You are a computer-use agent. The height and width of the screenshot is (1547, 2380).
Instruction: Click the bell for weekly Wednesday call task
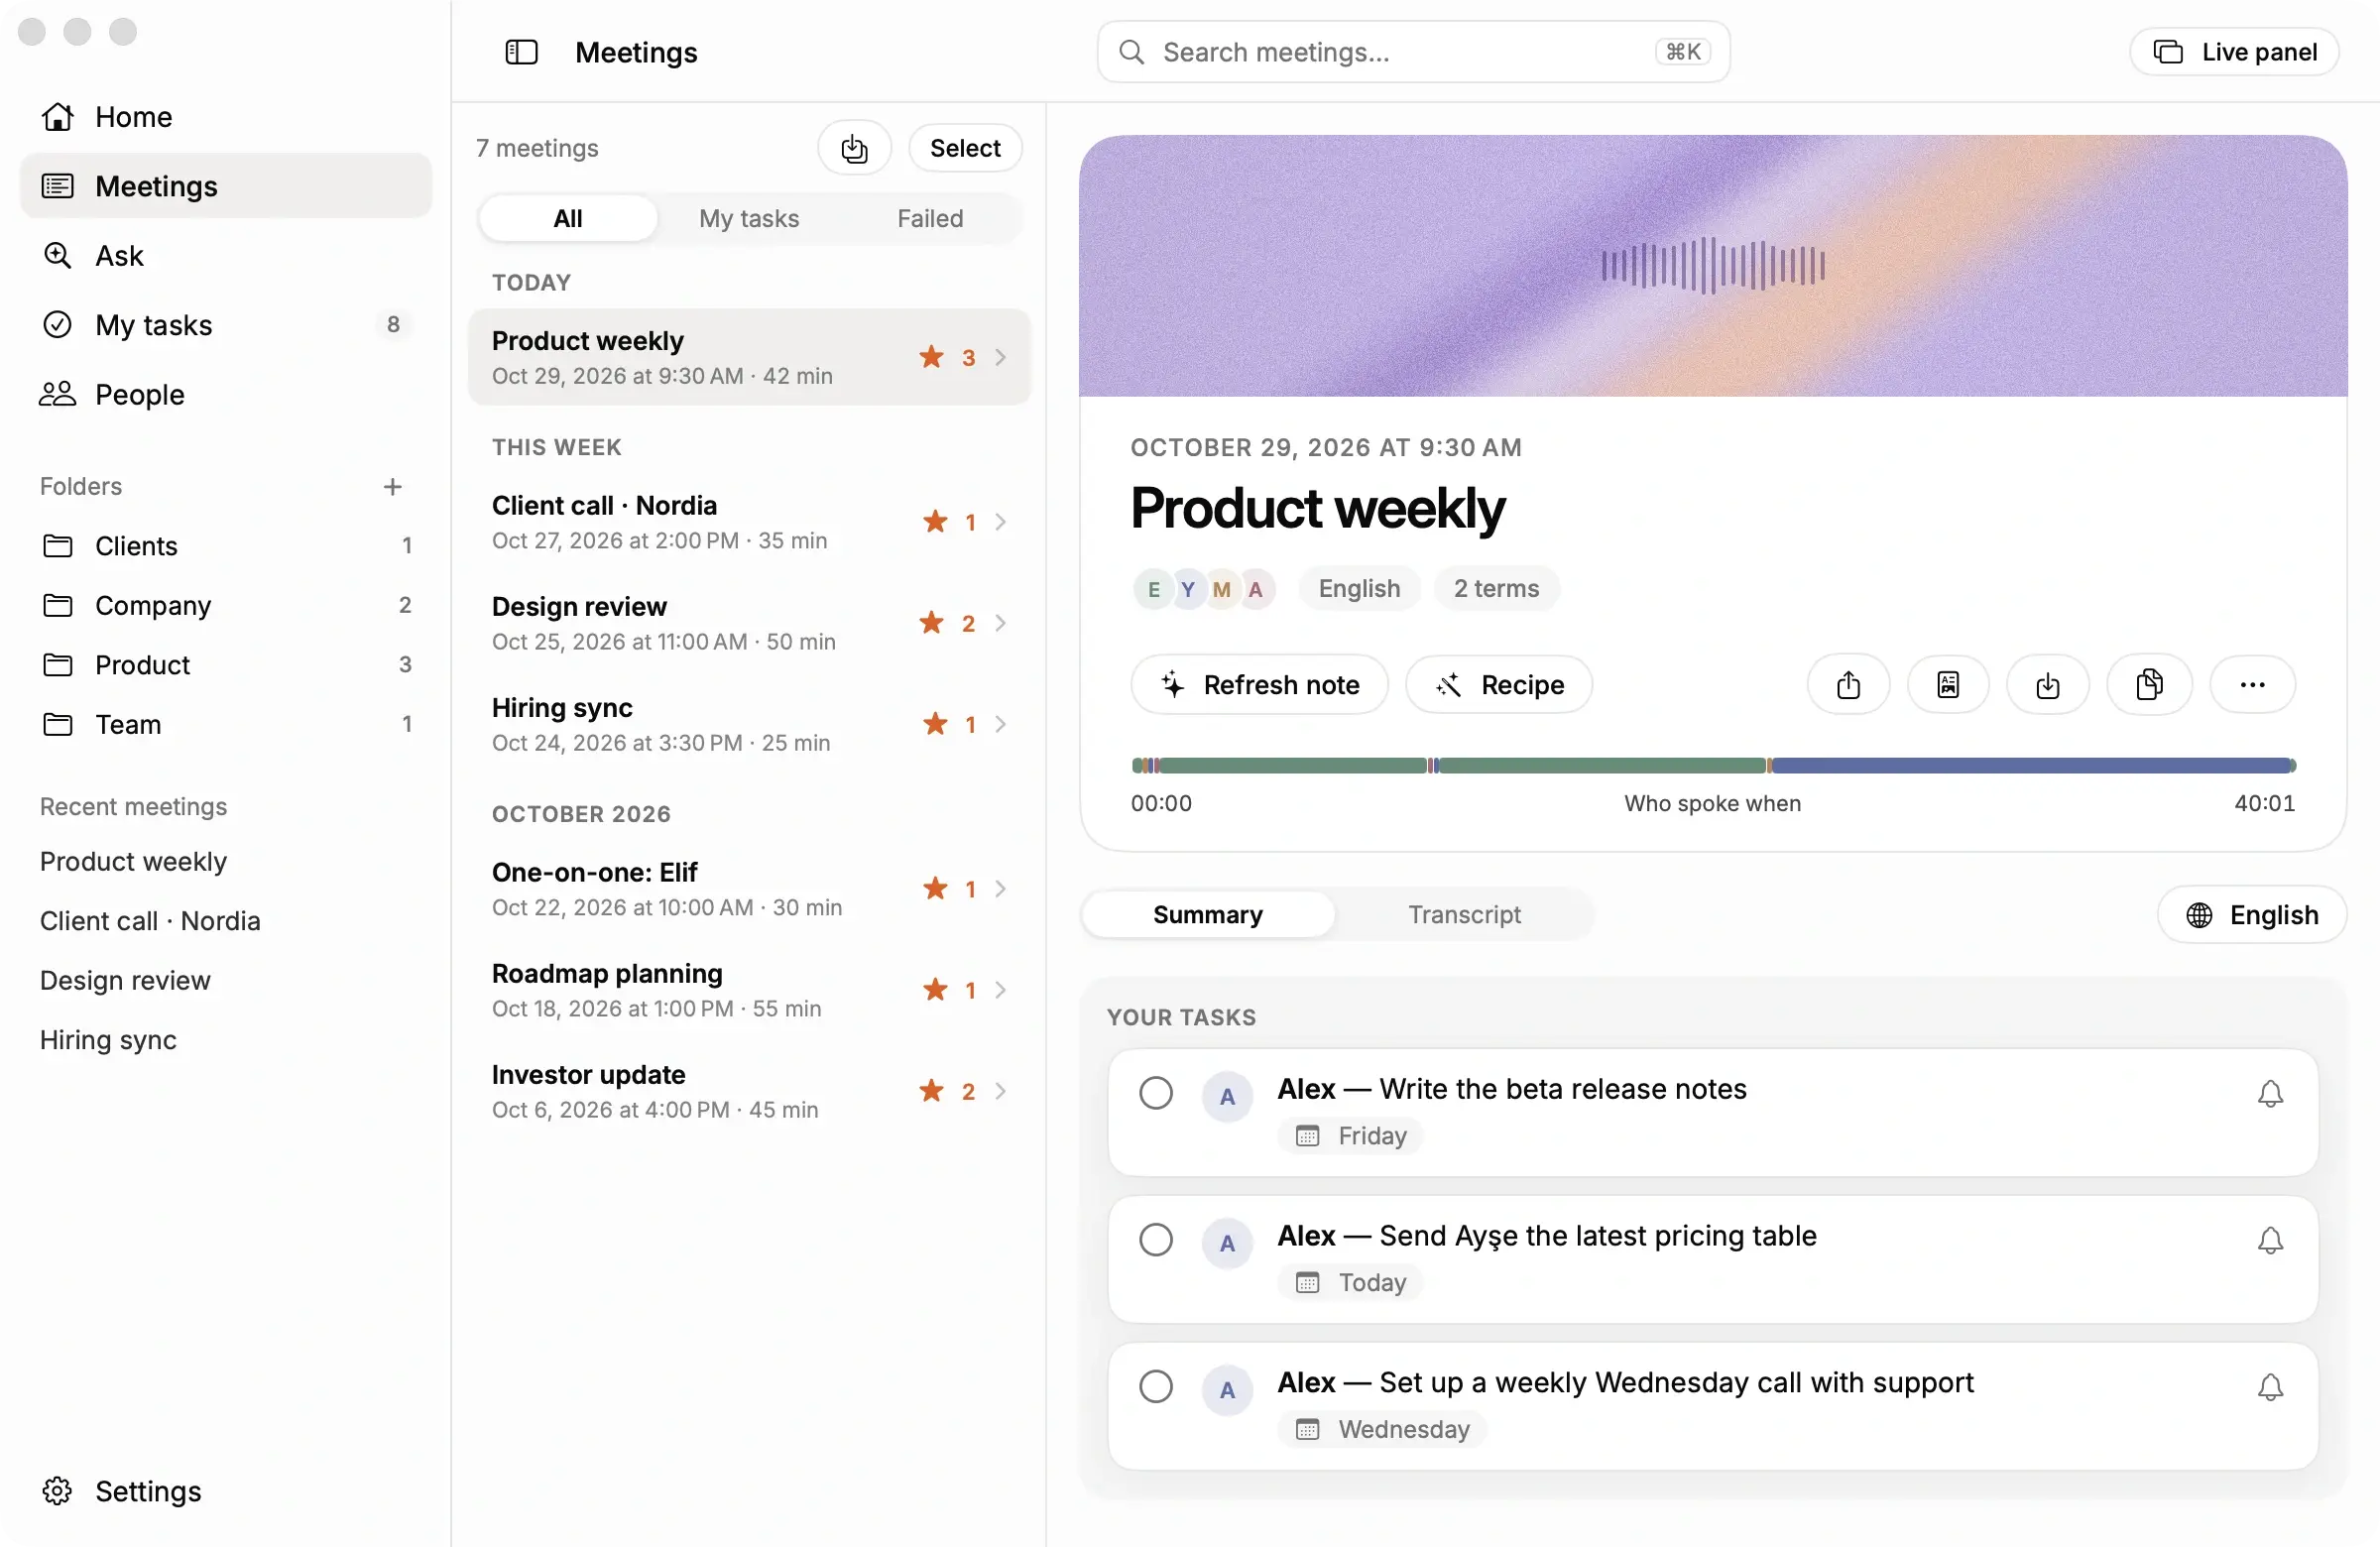[x=2270, y=1387]
